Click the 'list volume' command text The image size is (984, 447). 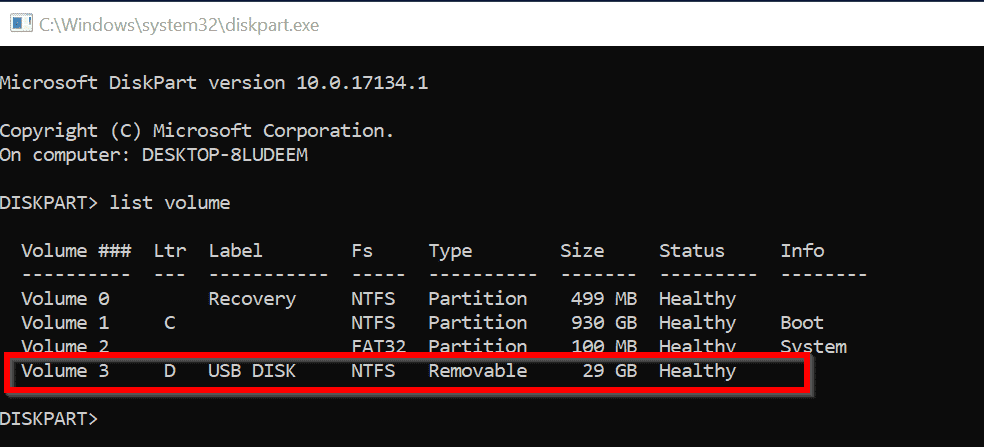coord(170,203)
